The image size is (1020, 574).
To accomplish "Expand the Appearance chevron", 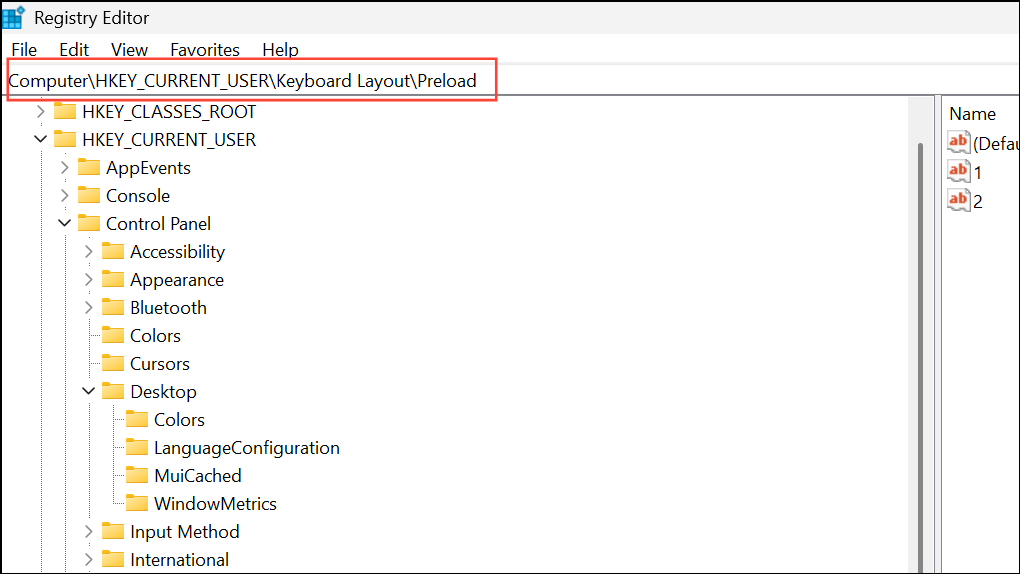I will pyautogui.click(x=88, y=279).
